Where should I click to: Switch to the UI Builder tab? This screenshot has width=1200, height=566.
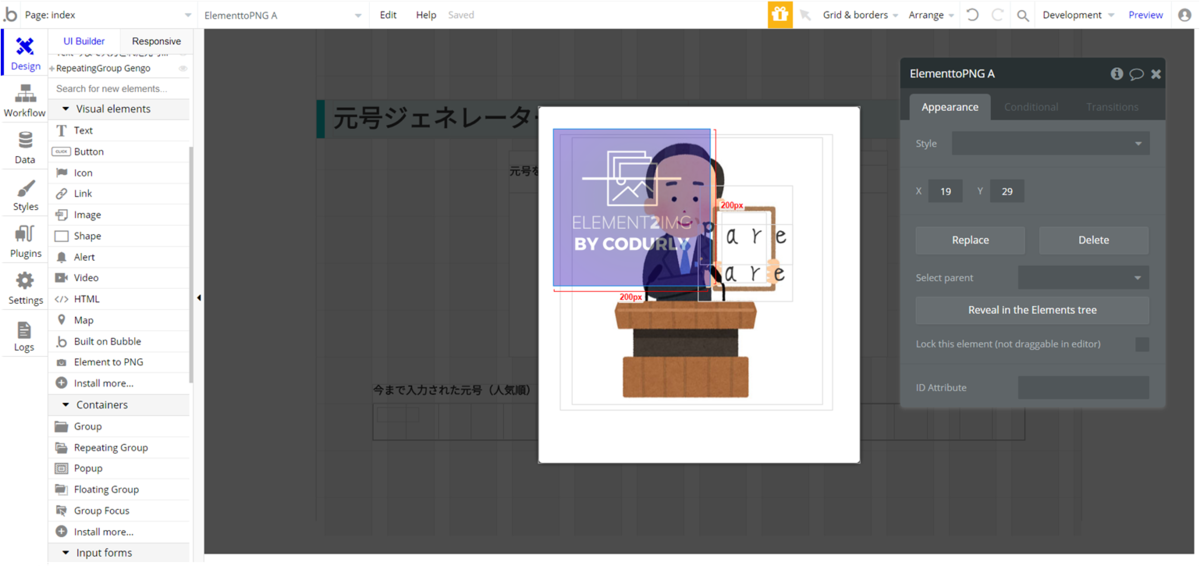(x=84, y=41)
